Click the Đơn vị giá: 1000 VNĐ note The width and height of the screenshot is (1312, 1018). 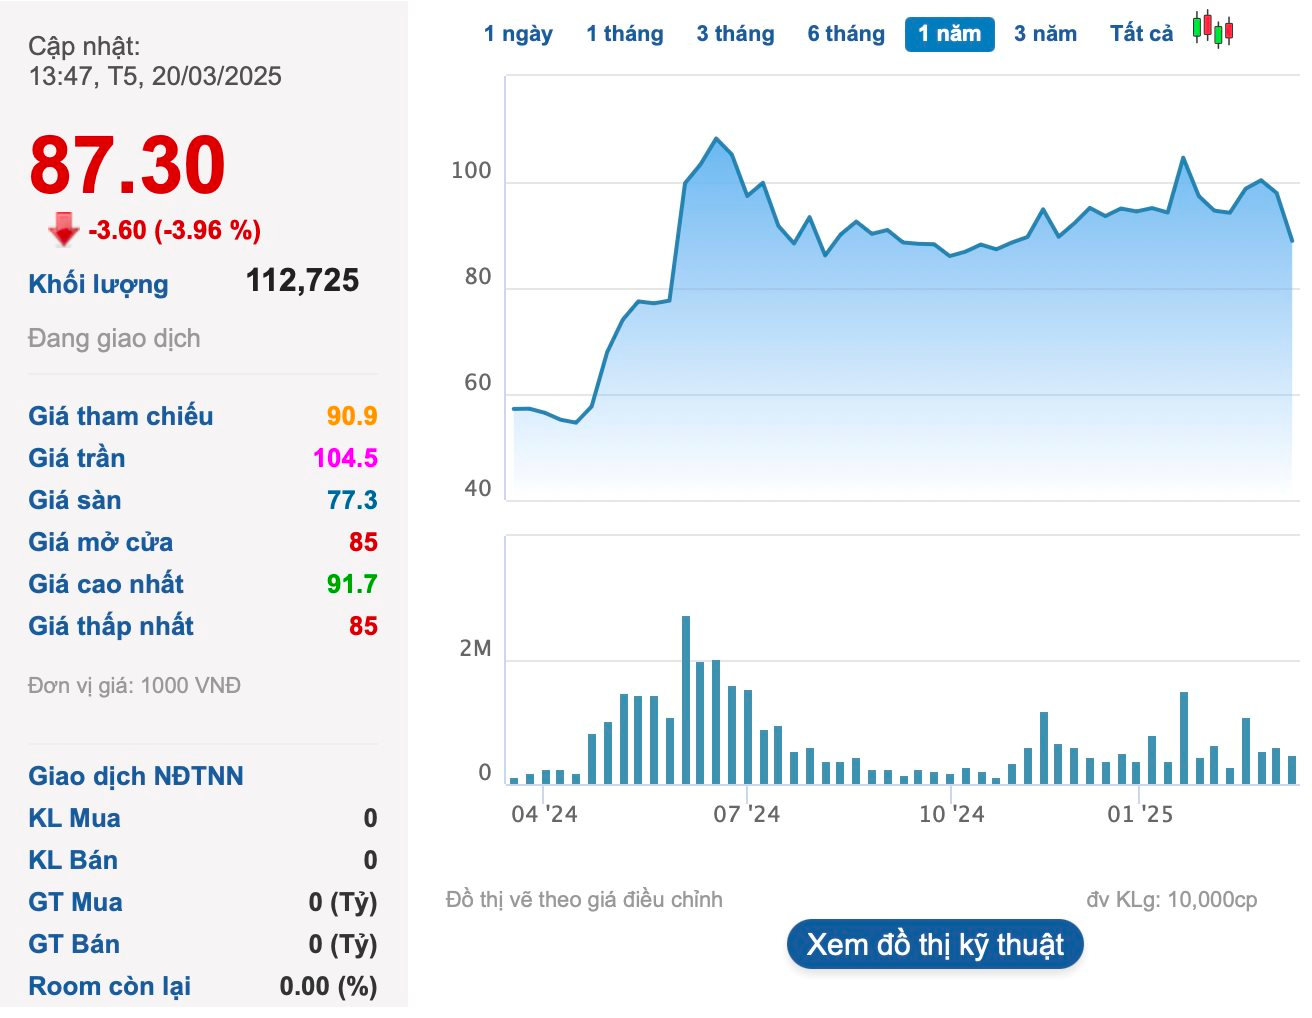134,686
